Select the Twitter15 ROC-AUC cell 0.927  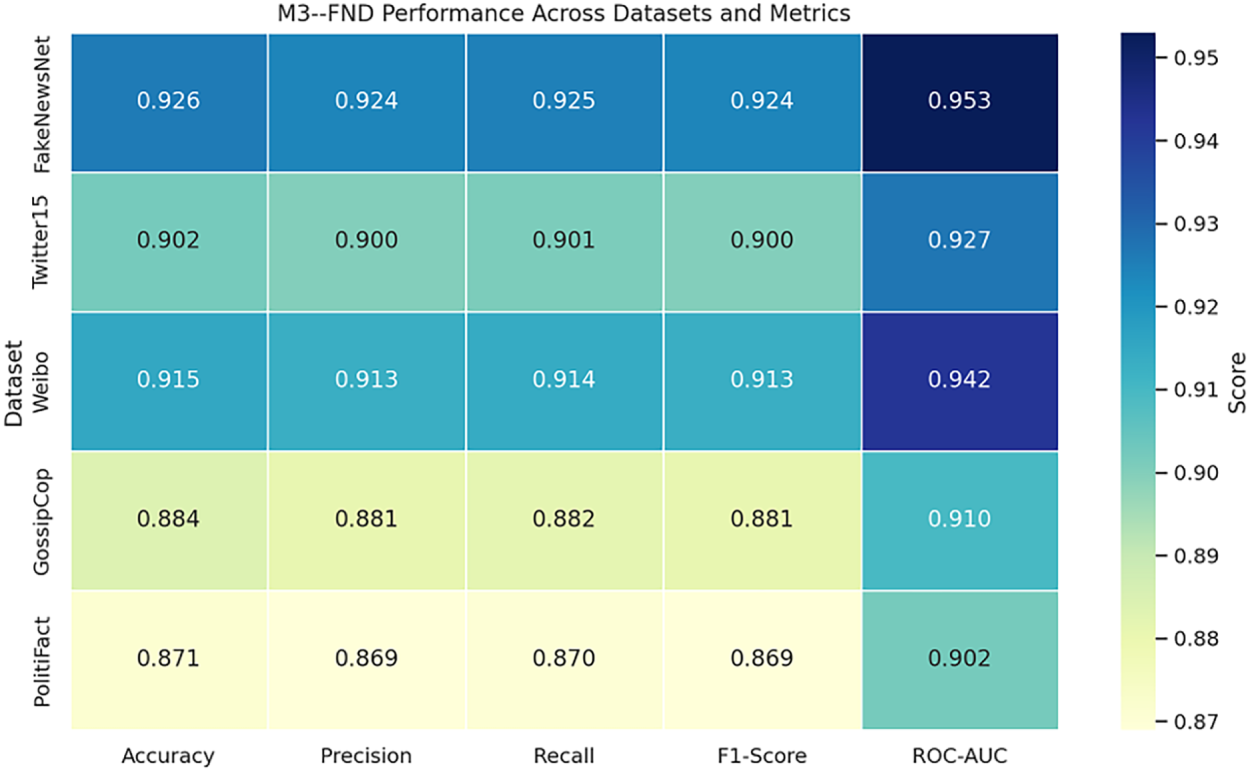958,241
